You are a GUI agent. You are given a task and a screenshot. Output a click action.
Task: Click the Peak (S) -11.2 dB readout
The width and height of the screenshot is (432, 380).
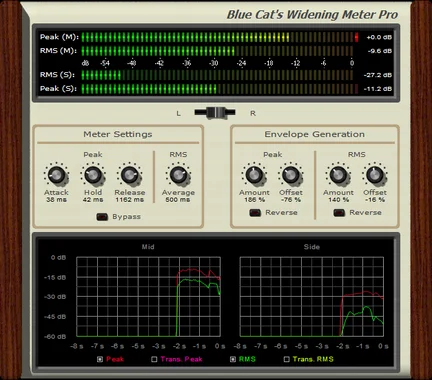(x=378, y=89)
